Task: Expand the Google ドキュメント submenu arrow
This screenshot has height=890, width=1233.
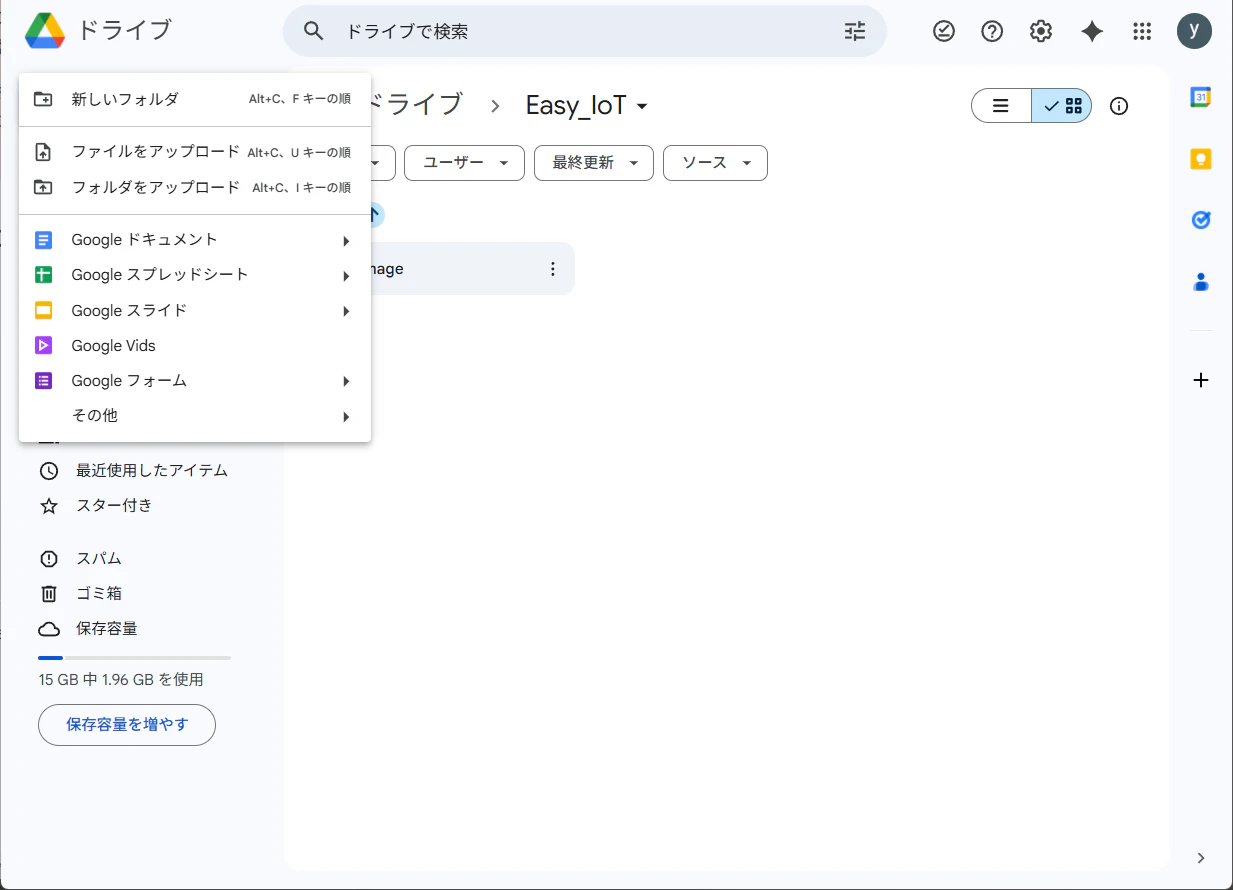Action: [346, 241]
